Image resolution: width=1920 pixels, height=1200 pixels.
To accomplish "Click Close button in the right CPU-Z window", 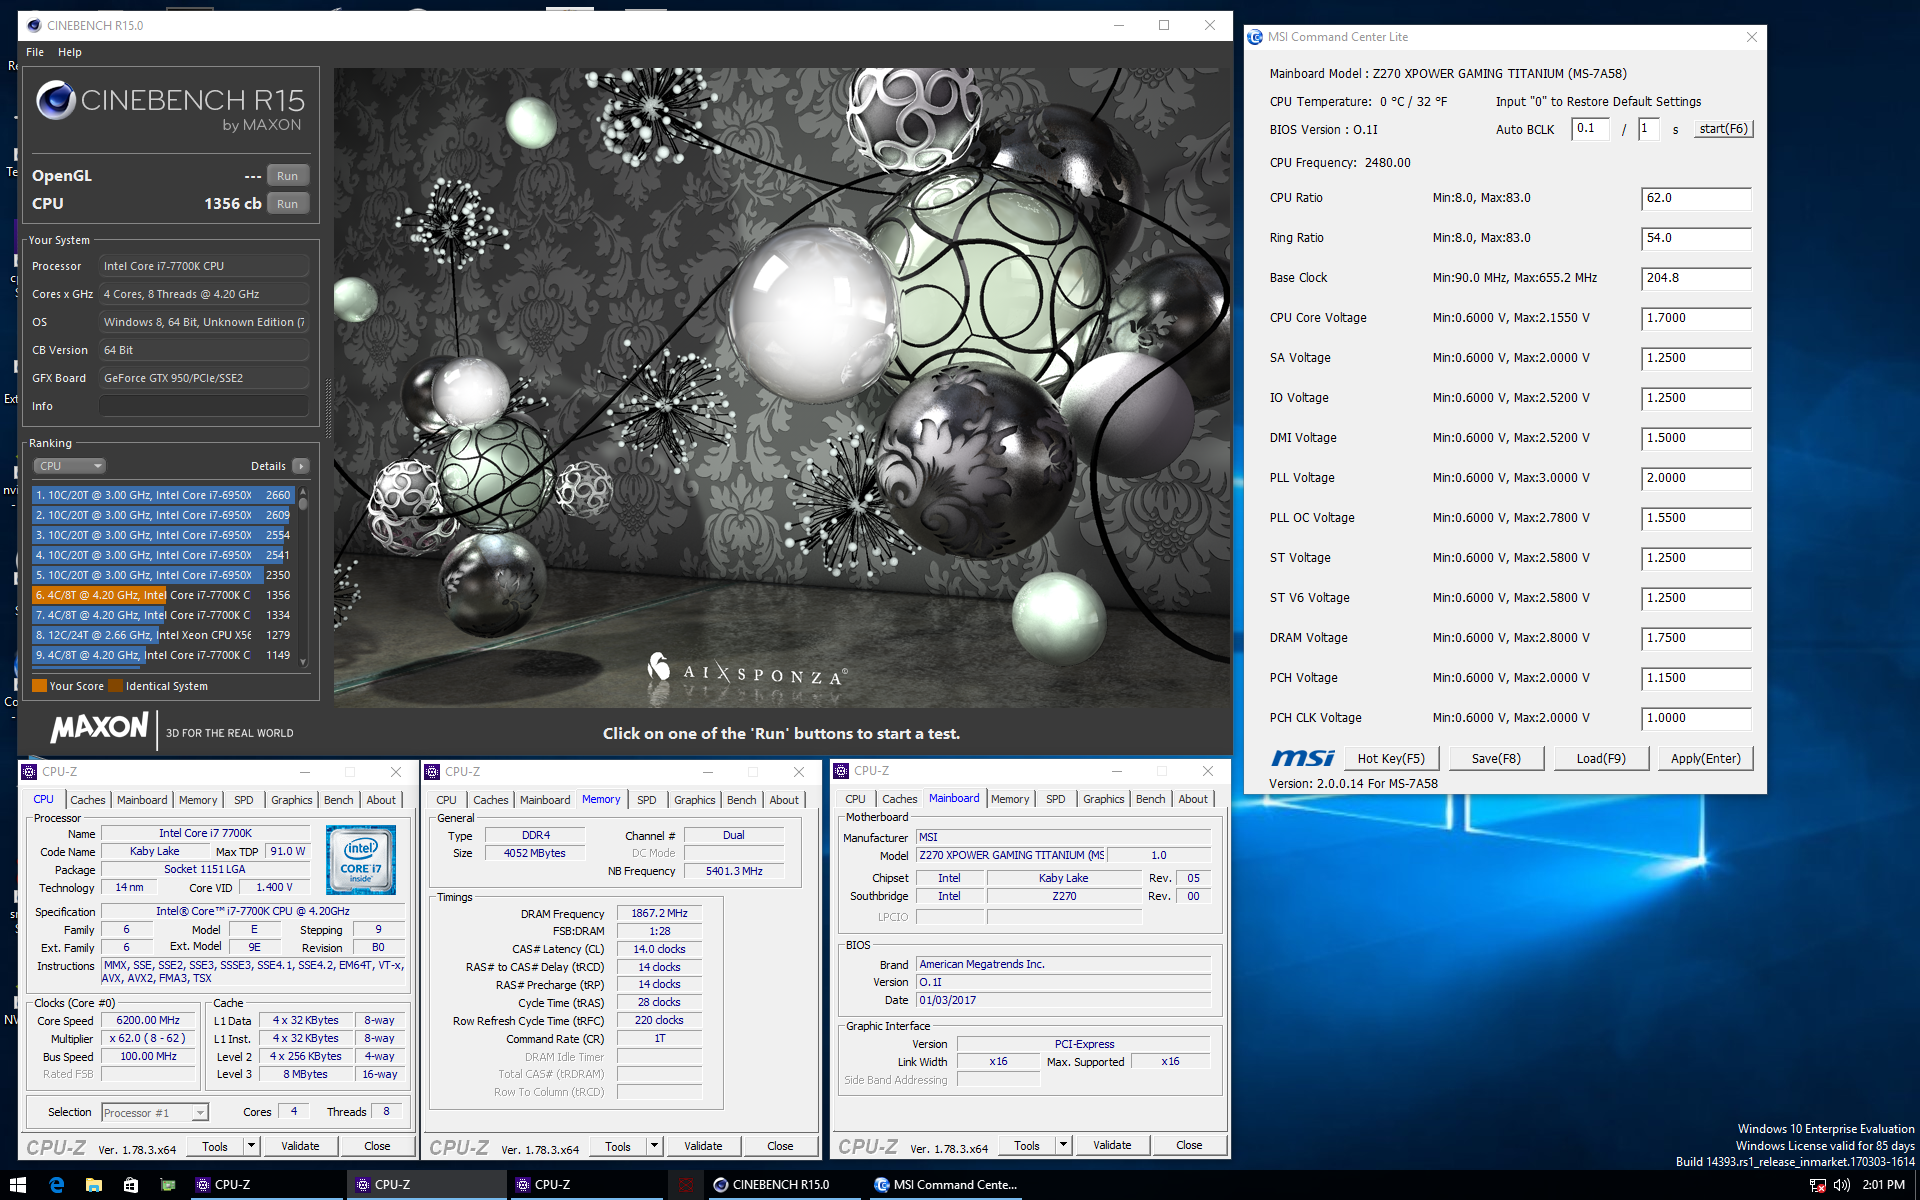I will [1189, 1145].
